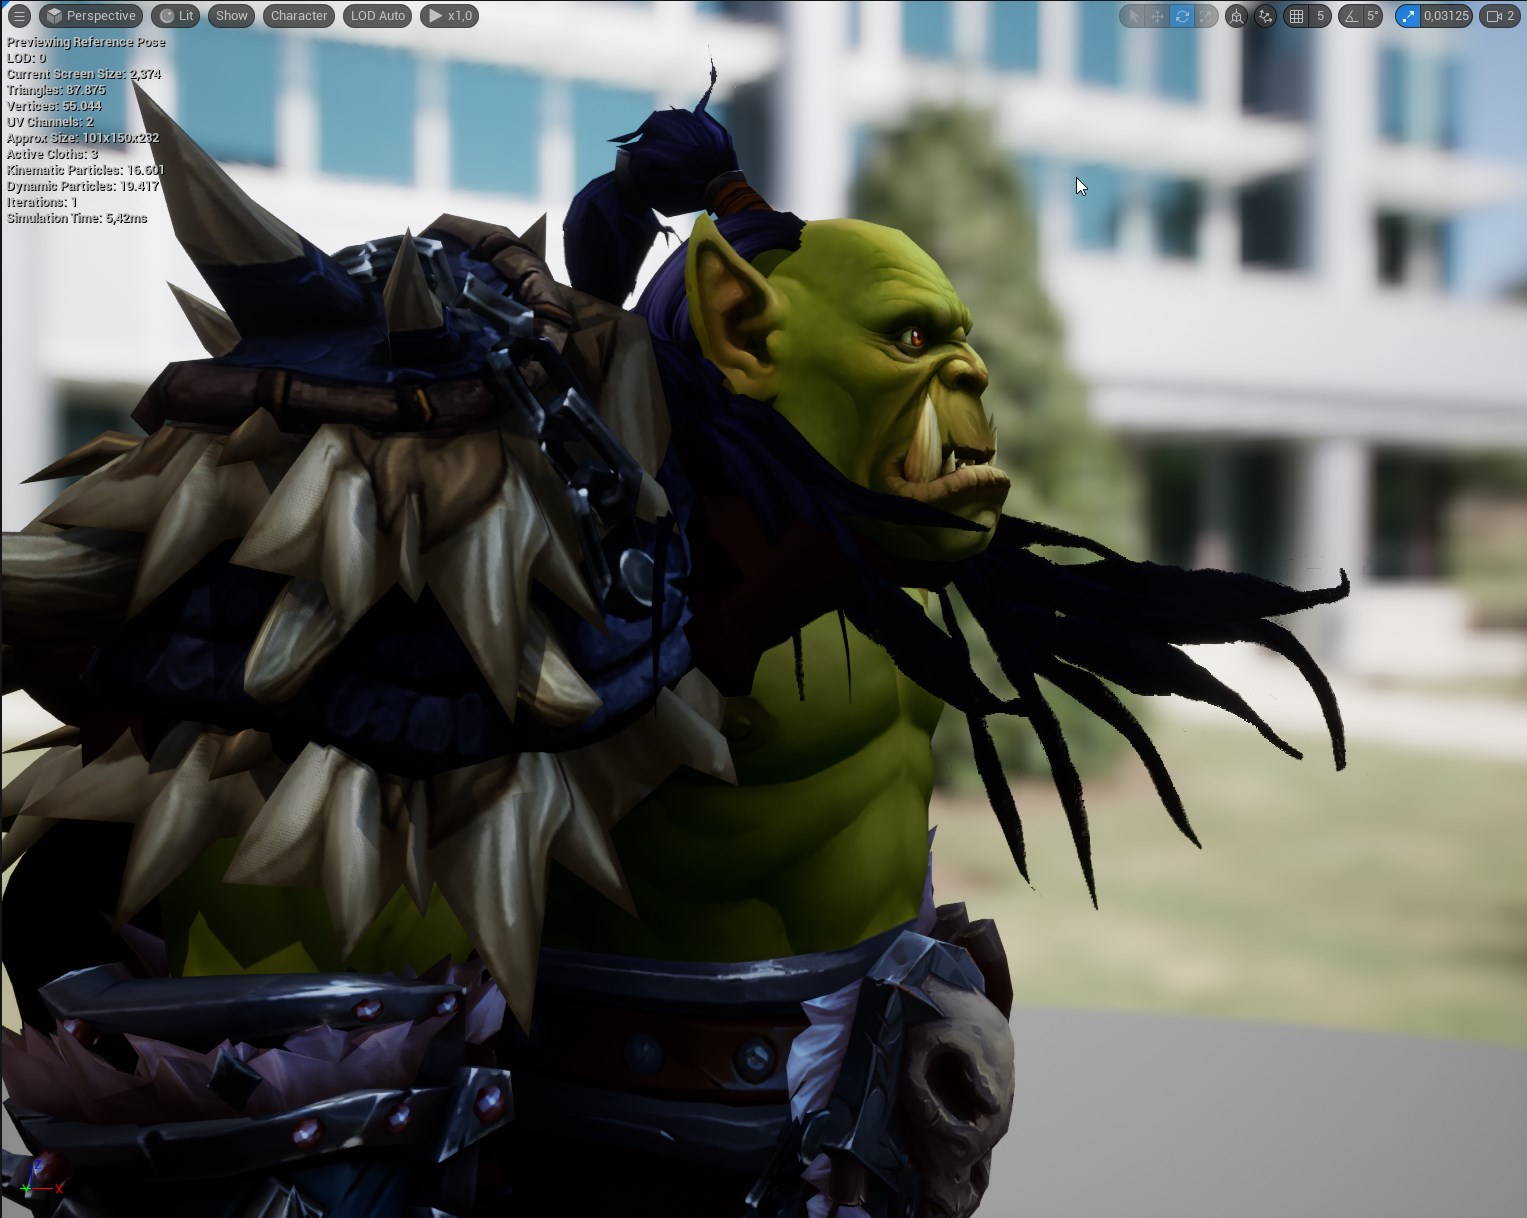The width and height of the screenshot is (1527, 1218).
Task: Change the 0,03125 scale snap value
Action: pyautogui.click(x=1446, y=16)
